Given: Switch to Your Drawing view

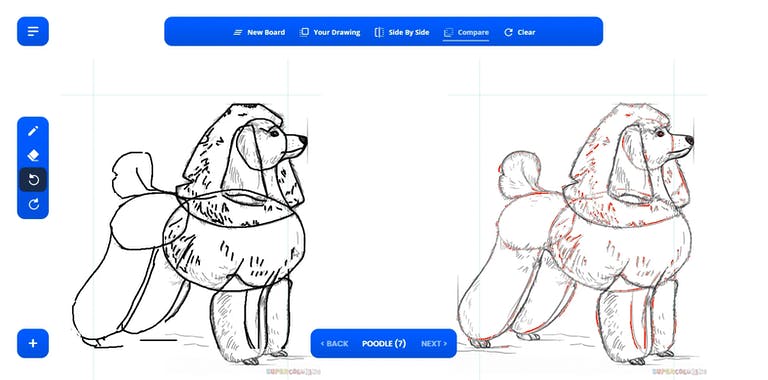Looking at the screenshot, I should click(330, 32).
